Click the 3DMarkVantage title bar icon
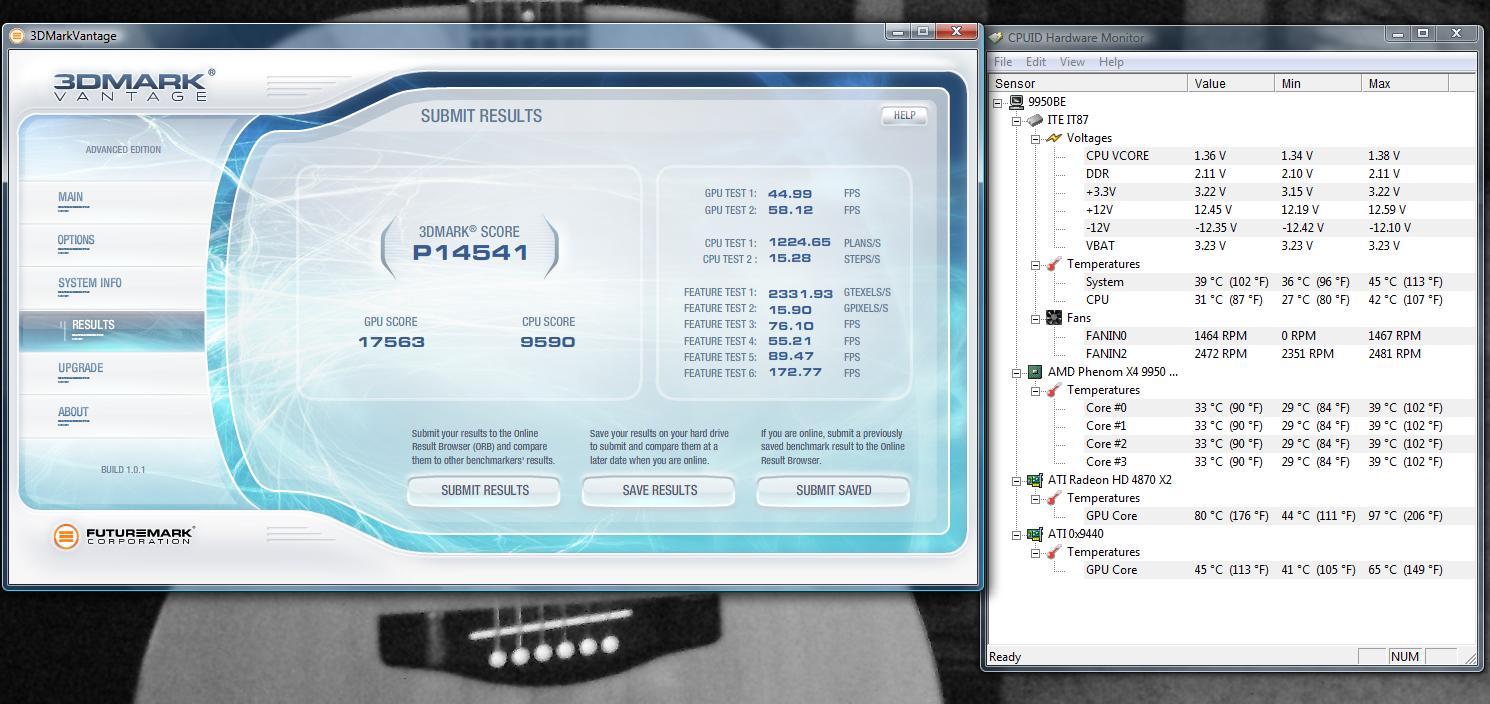Screen dimensions: 1490x704 pos(18,36)
